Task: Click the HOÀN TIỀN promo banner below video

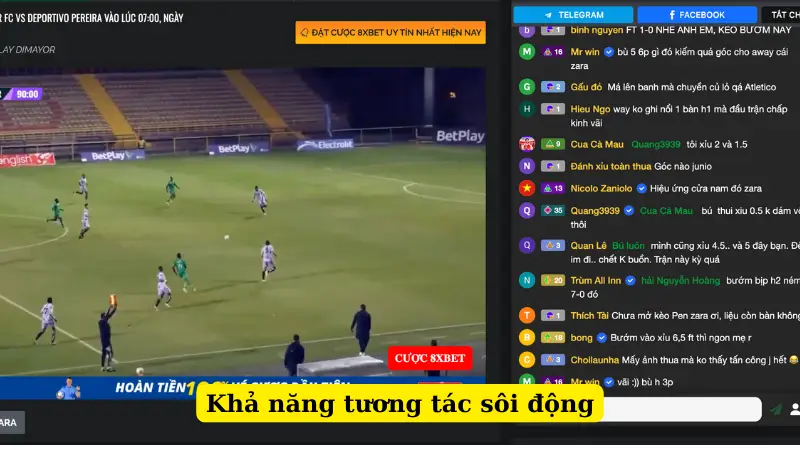Action: click(x=242, y=388)
